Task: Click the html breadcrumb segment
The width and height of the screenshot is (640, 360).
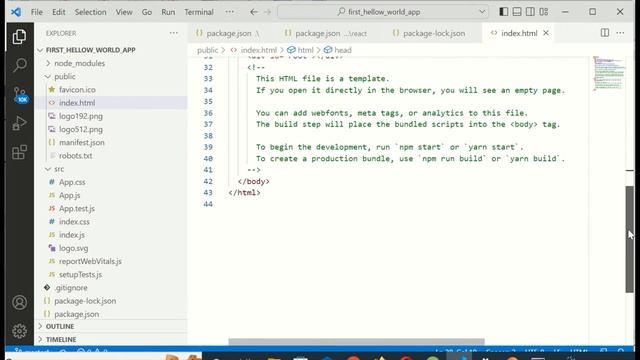Action: [x=305, y=50]
